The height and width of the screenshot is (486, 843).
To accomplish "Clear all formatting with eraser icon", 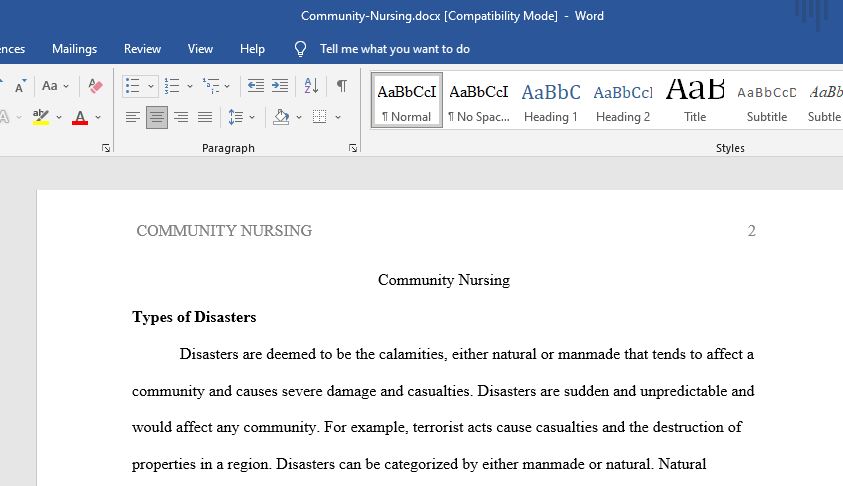I will (95, 86).
